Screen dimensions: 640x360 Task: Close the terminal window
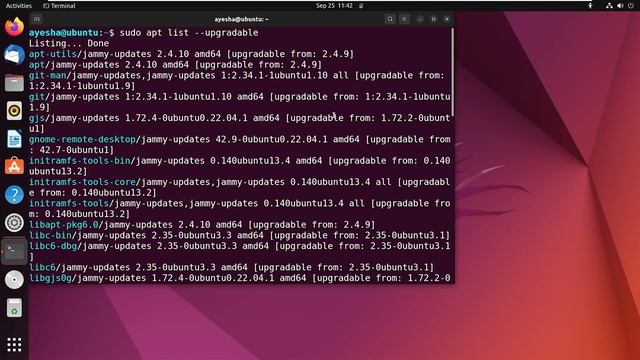pyautogui.click(x=447, y=19)
